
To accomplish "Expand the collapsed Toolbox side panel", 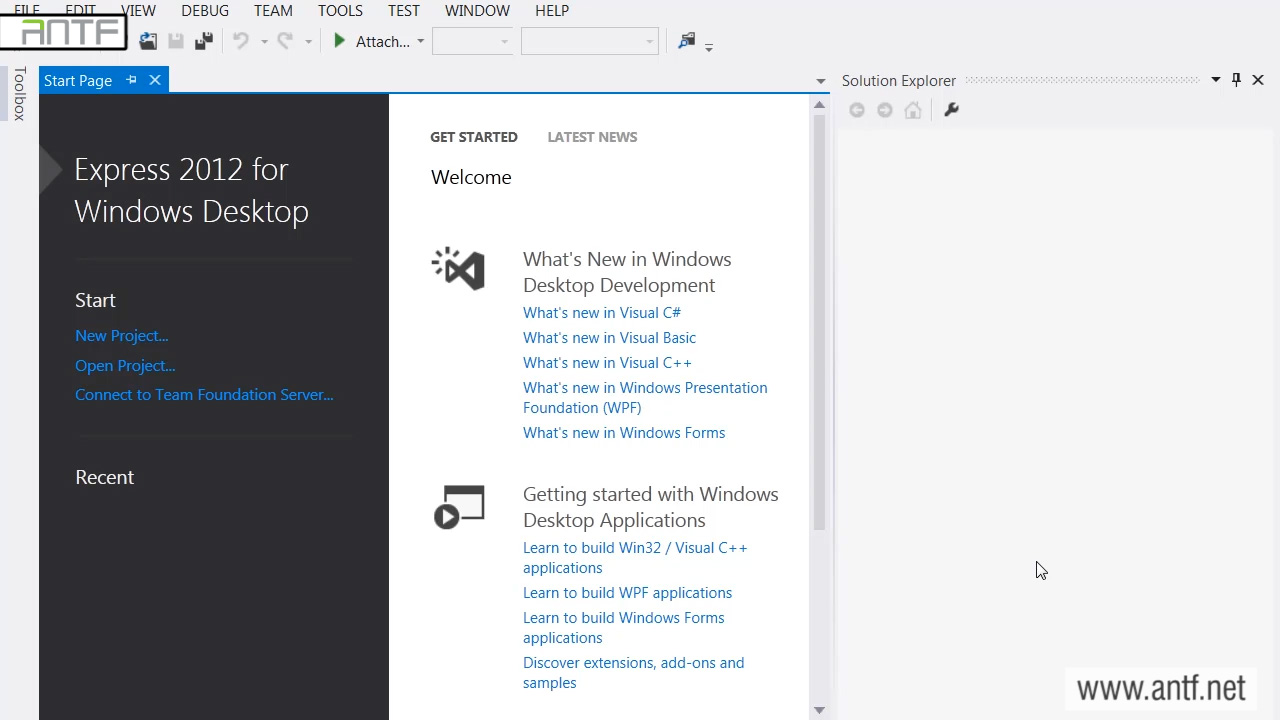I will point(19,94).
